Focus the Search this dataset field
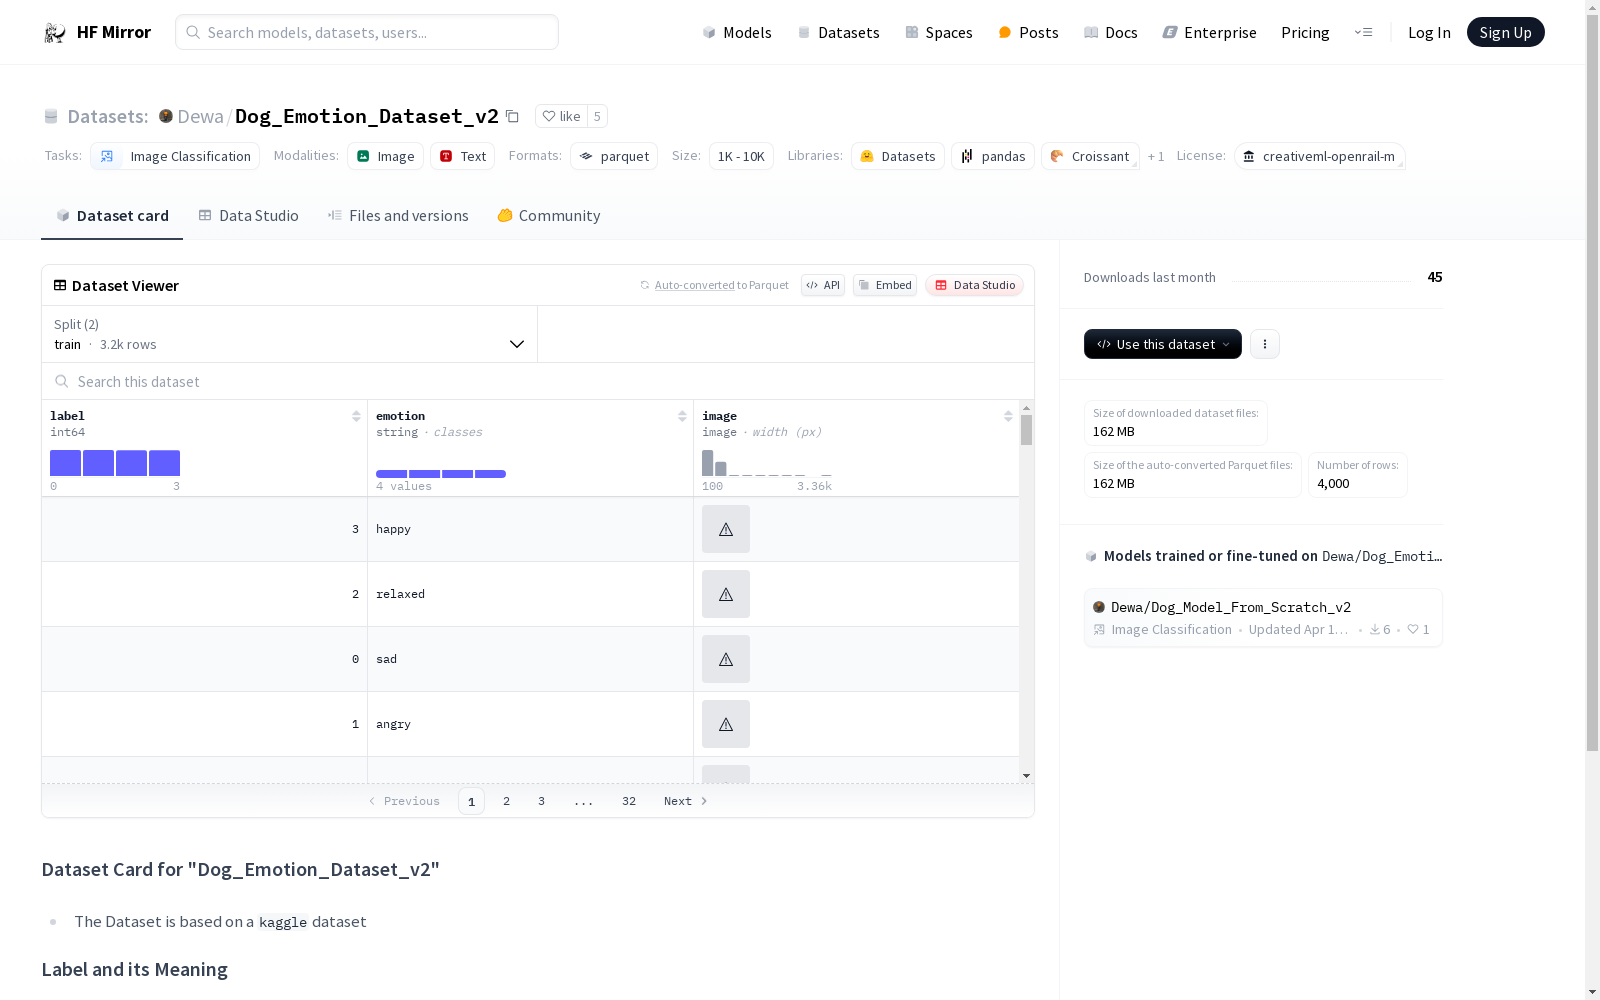 coord(538,381)
